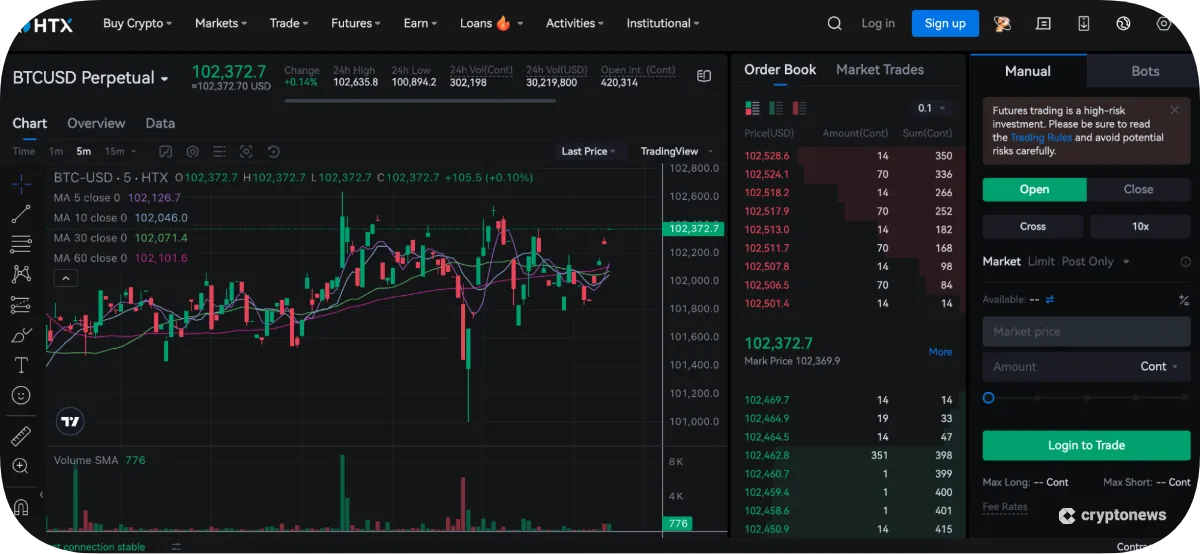Toggle the magnet snap mode
The height and width of the screenshot is (554, 1200).
[21, 507]
